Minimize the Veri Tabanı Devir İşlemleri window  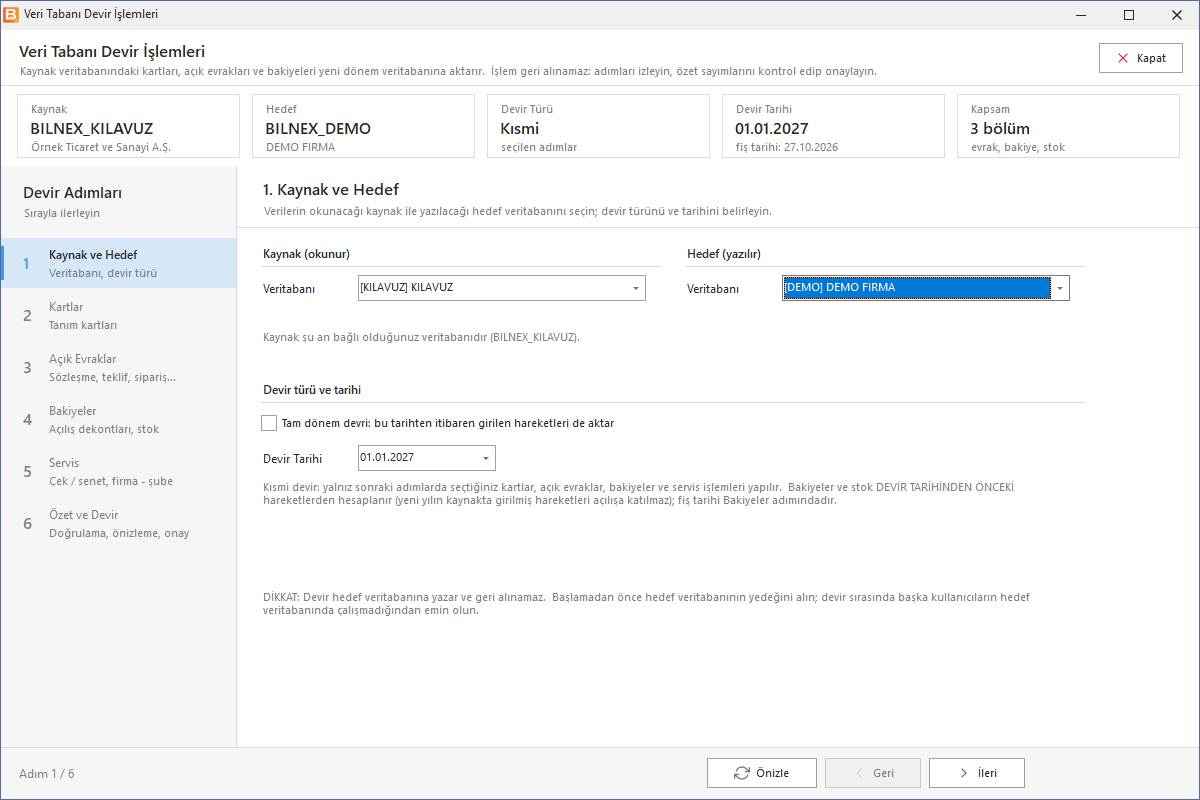(x=1083, y=15)
